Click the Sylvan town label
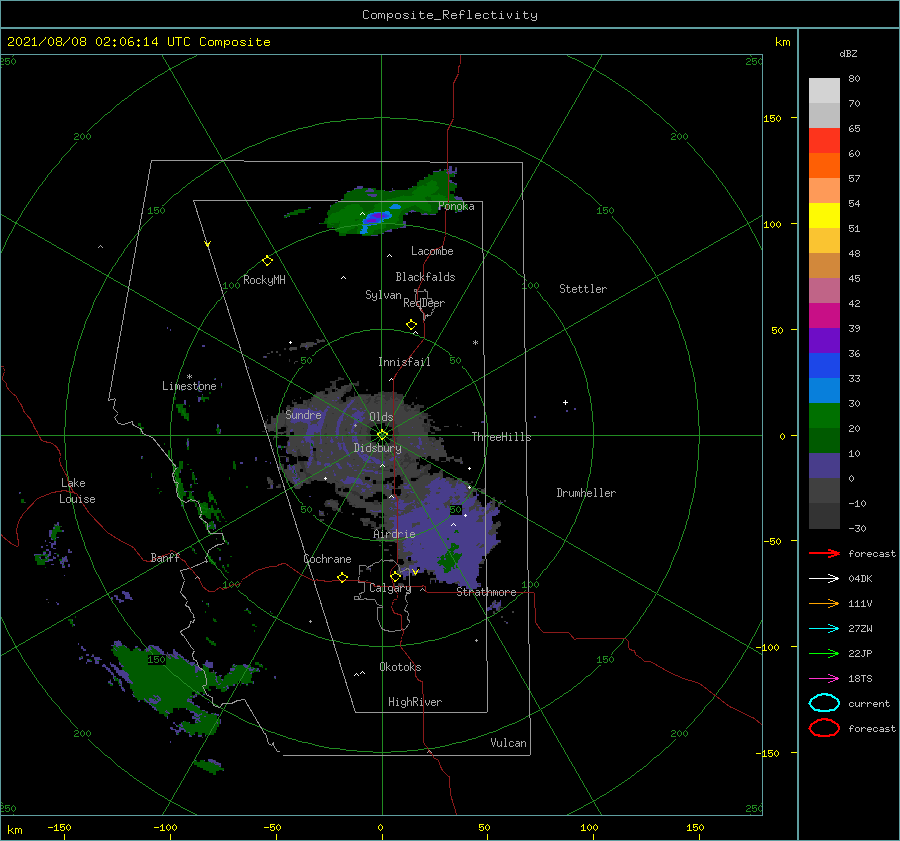This screenshot has height=841, width=900. pyautogui.click(x=383, y=295)
